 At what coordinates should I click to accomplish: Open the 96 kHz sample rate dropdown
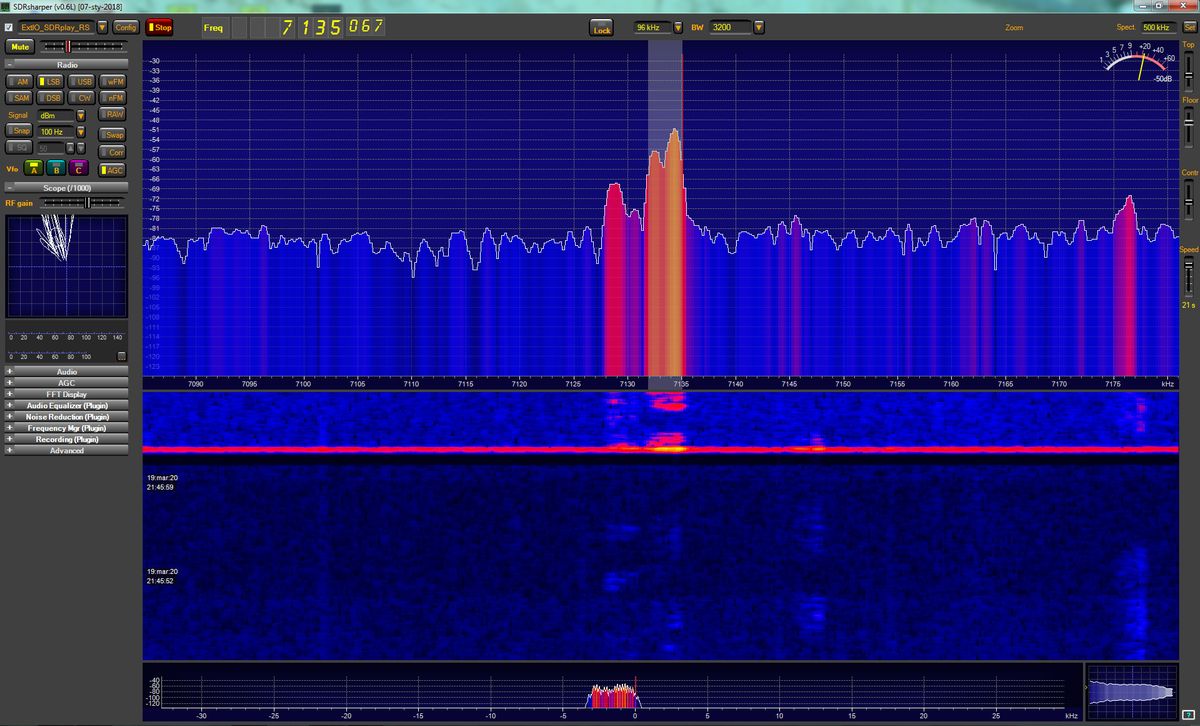[x=678, y=28]
